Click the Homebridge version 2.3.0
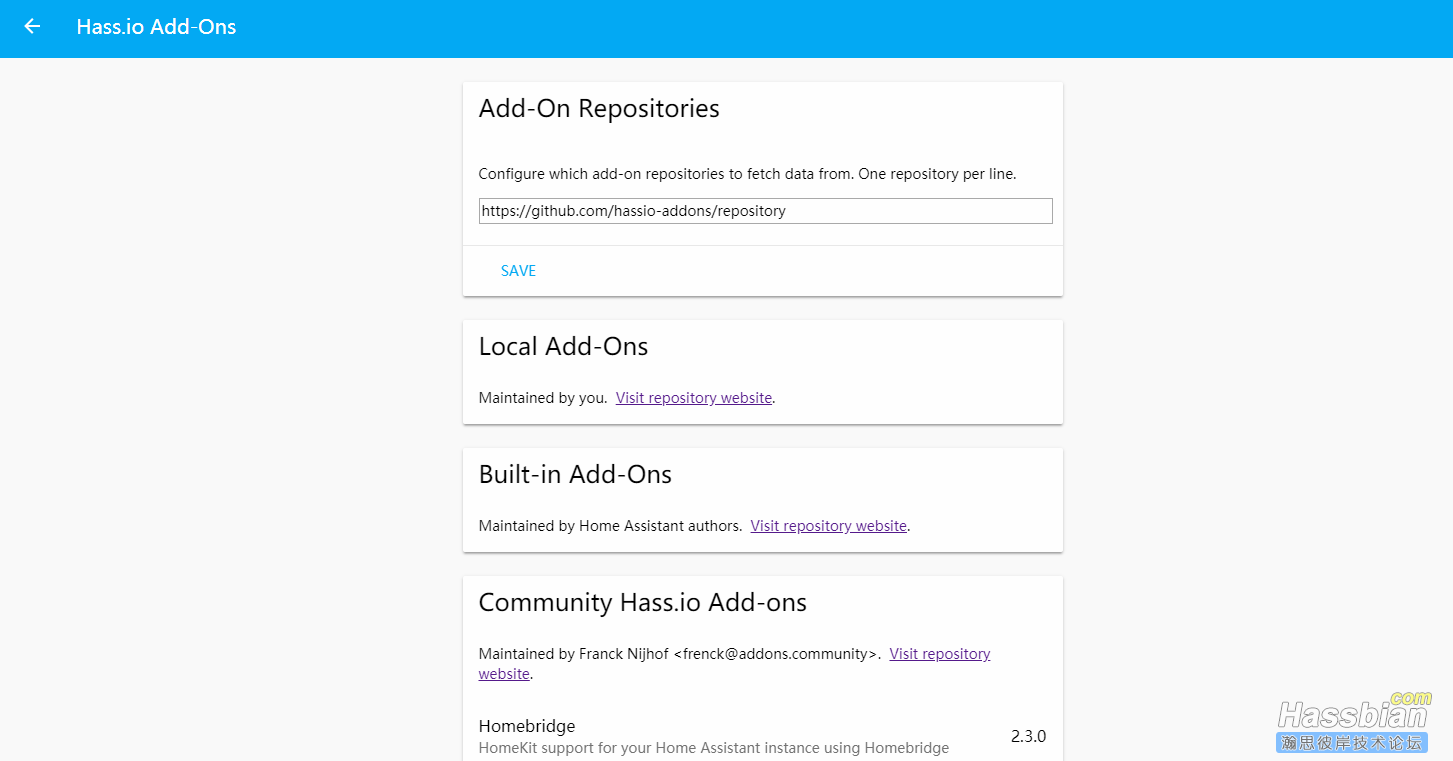This screenshot has width=1453, height=761. 1028,736
